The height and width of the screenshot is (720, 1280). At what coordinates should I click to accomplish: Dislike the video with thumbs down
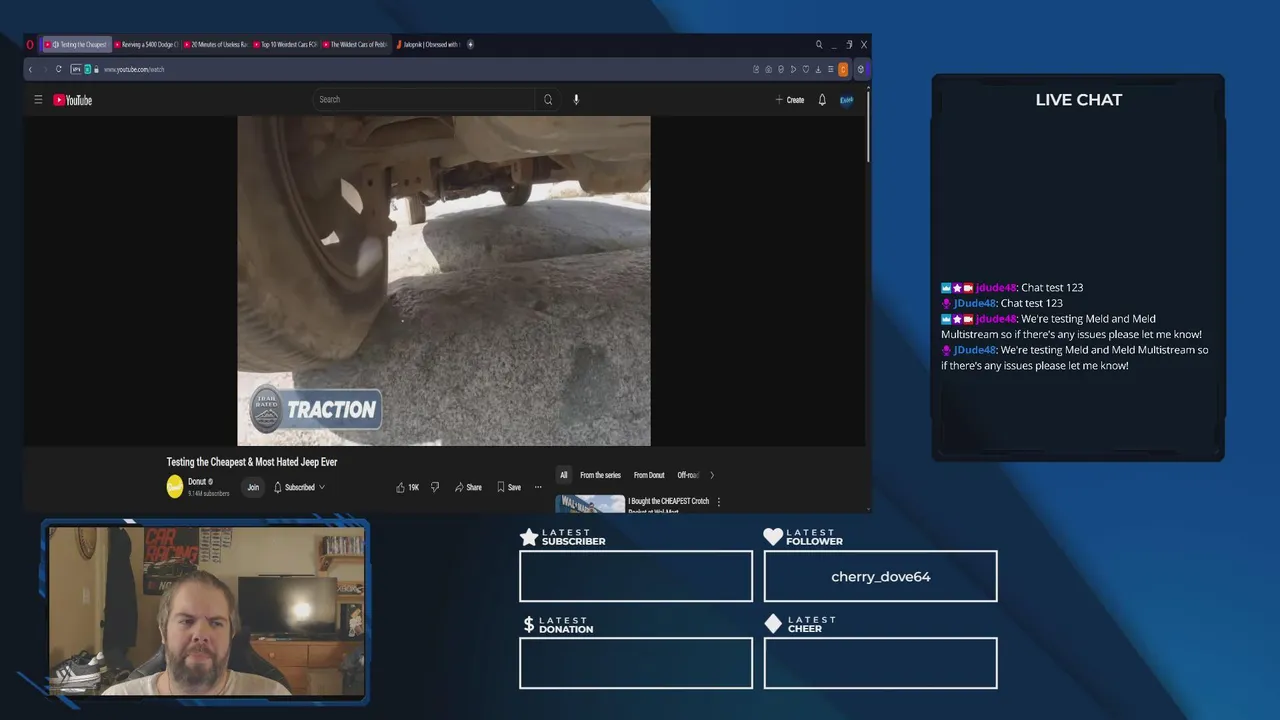coord(434,487)
